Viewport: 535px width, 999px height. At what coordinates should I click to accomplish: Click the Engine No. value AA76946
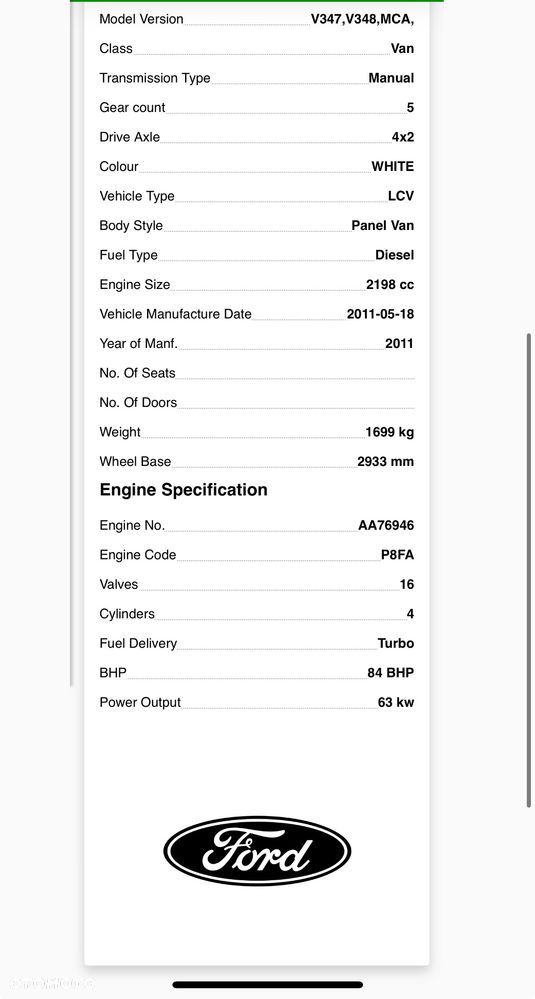click(x=386, y=526)
